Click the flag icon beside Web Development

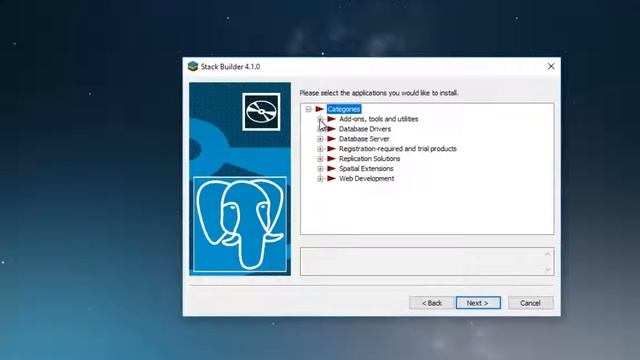pos(331,178)
